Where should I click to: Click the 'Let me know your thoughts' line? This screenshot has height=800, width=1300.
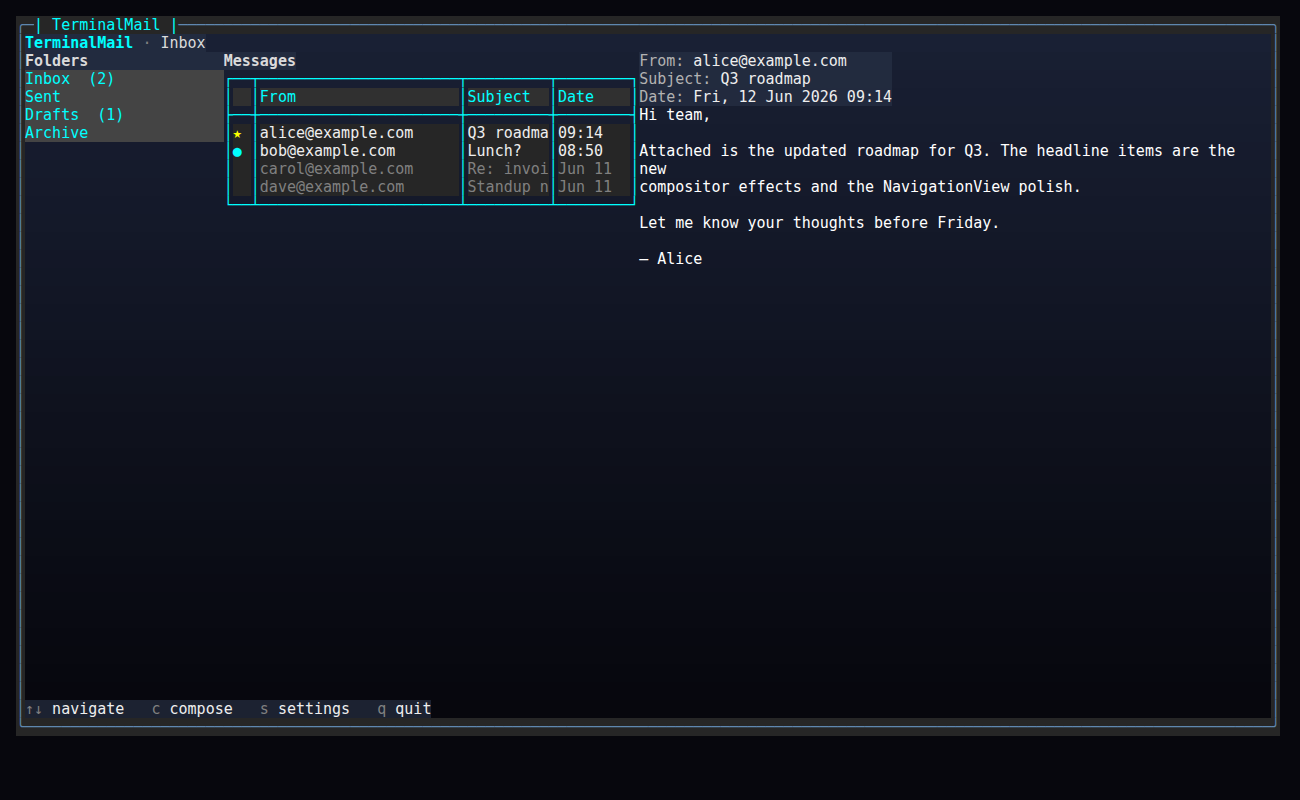click(x=819, y=223)
